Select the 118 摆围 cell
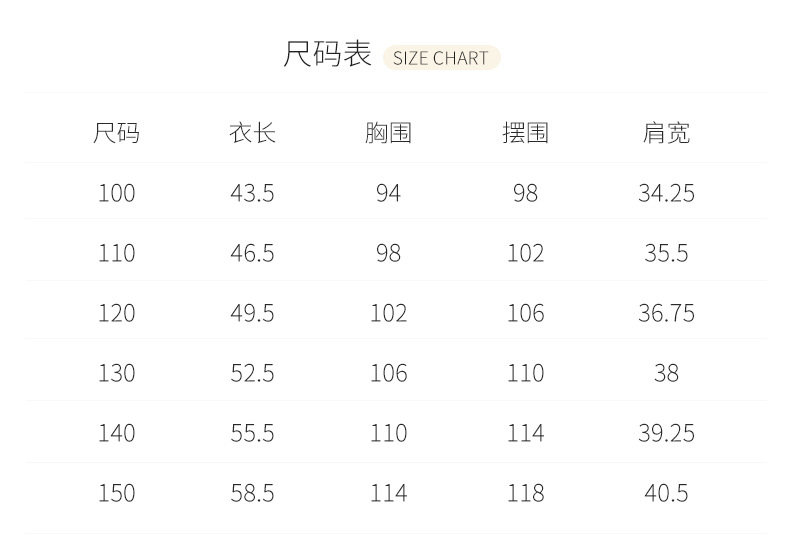The height and width of the screenshot is (553, 790). tap(525, 493)
